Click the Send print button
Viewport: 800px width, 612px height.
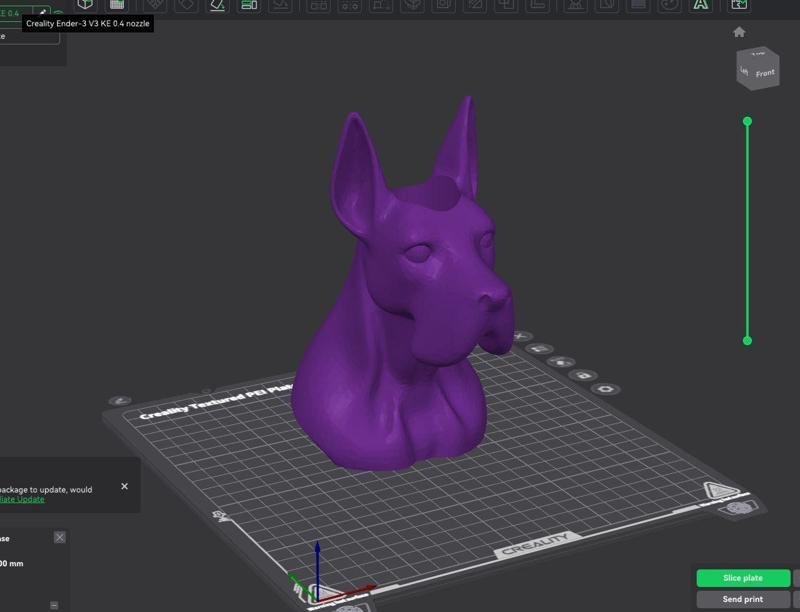743,599
